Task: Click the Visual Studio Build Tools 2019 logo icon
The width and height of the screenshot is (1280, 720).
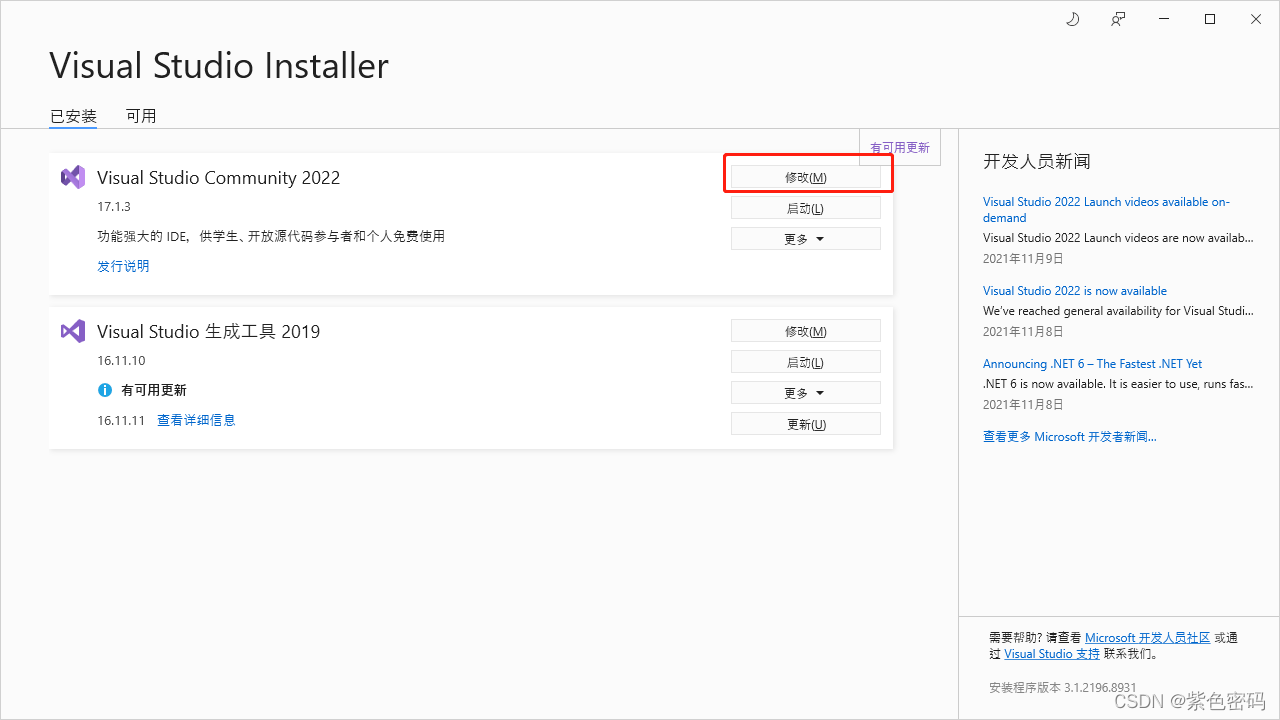Action: [73, 331]
